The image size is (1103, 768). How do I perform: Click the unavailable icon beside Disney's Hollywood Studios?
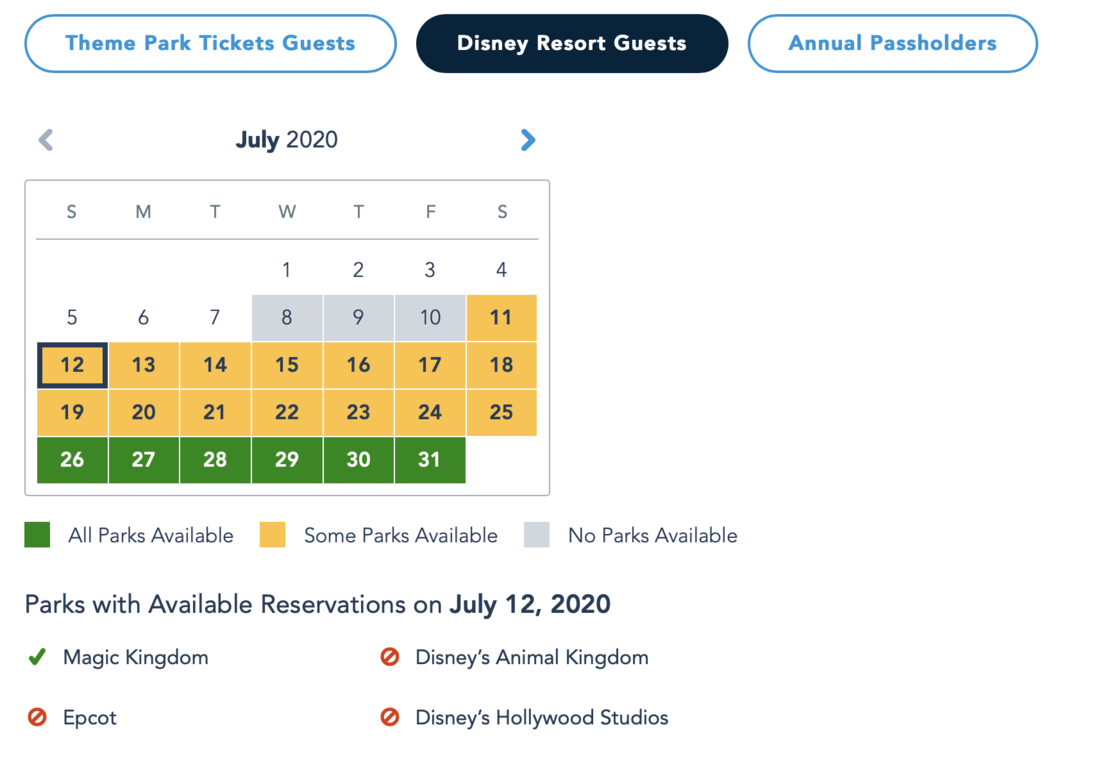click(390, 717)
